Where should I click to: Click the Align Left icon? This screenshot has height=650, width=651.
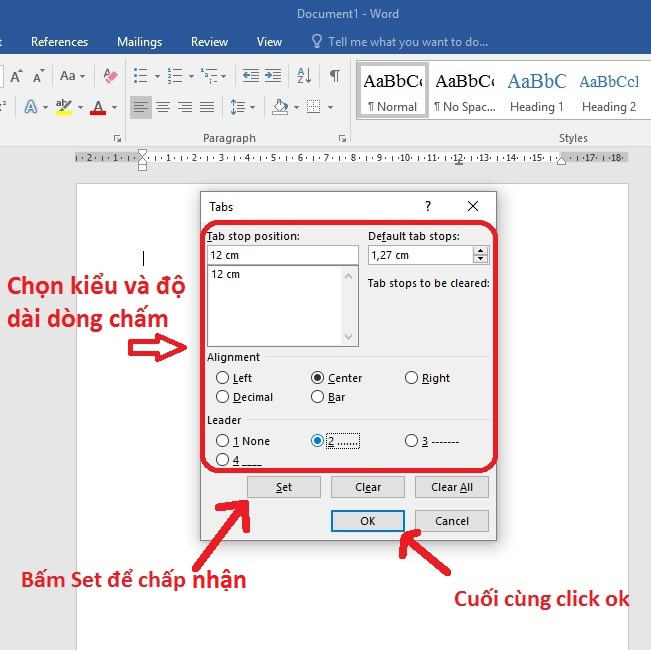click(x=141, y=108)
